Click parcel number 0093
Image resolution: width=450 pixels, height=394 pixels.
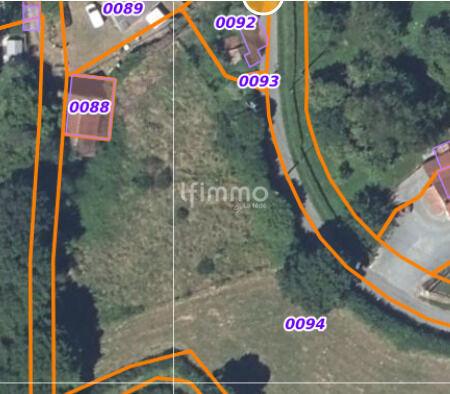coord(259,81)
